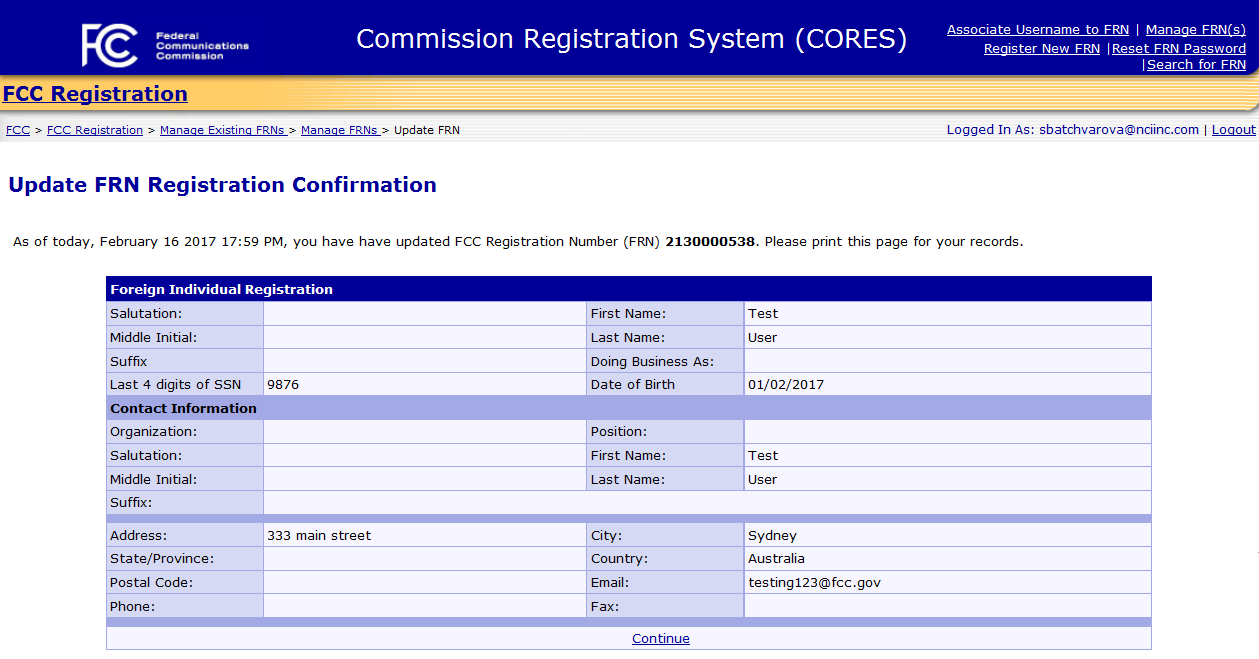Open Reset FRN Password link
The height and width of the screenshot is (659, 1259).
1179,48
